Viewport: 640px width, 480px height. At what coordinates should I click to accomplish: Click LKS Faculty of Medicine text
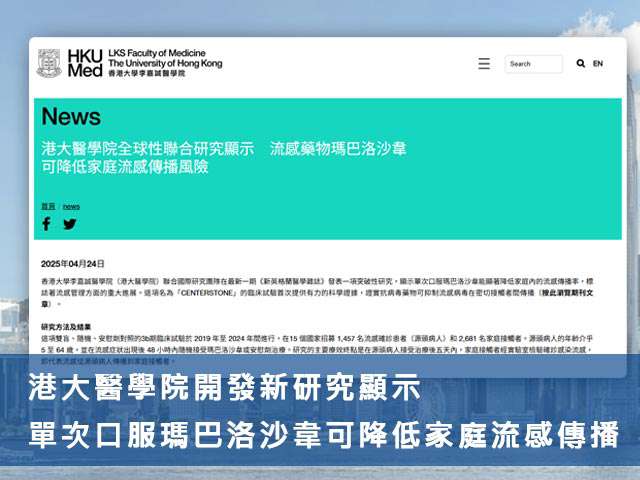157,53
